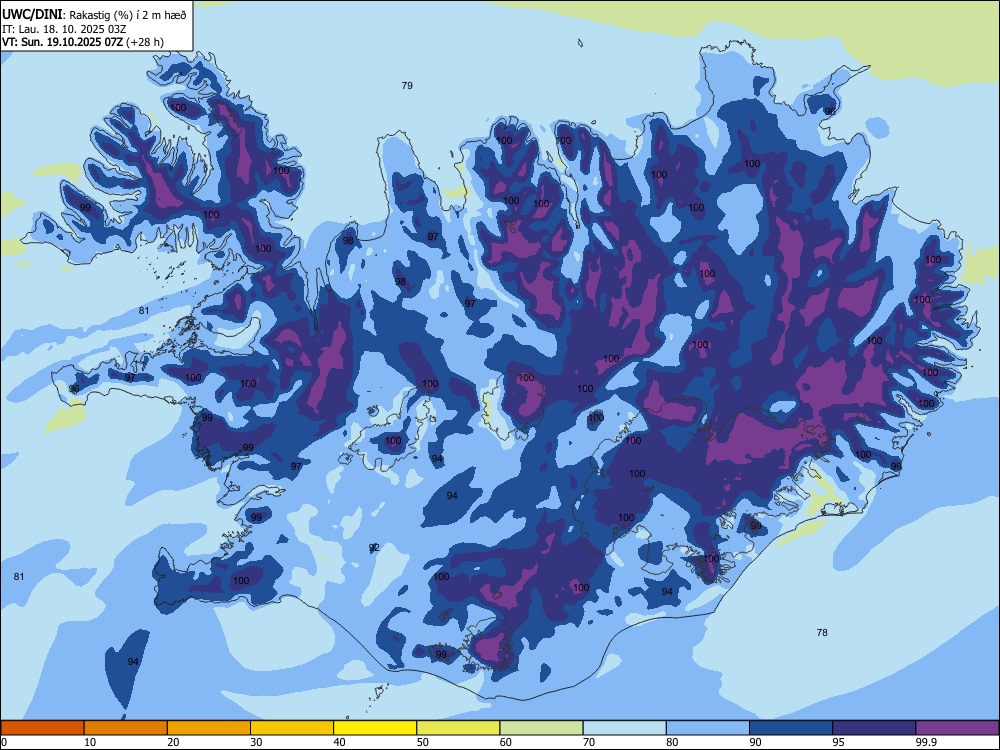1000x750 pixels.
Task: Select the light blue 80–90 legend swatch
Action: coord(708,728)
